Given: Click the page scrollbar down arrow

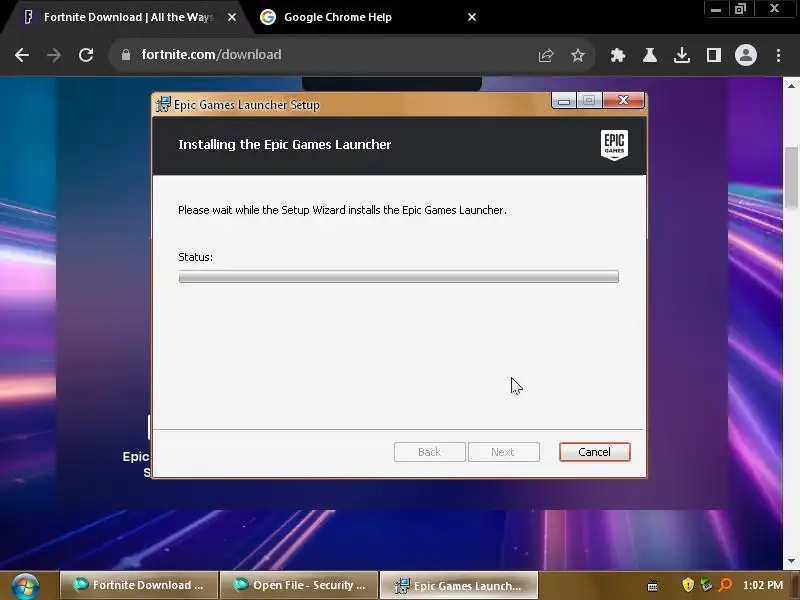Looking at the screenshot, I should 791,561.
